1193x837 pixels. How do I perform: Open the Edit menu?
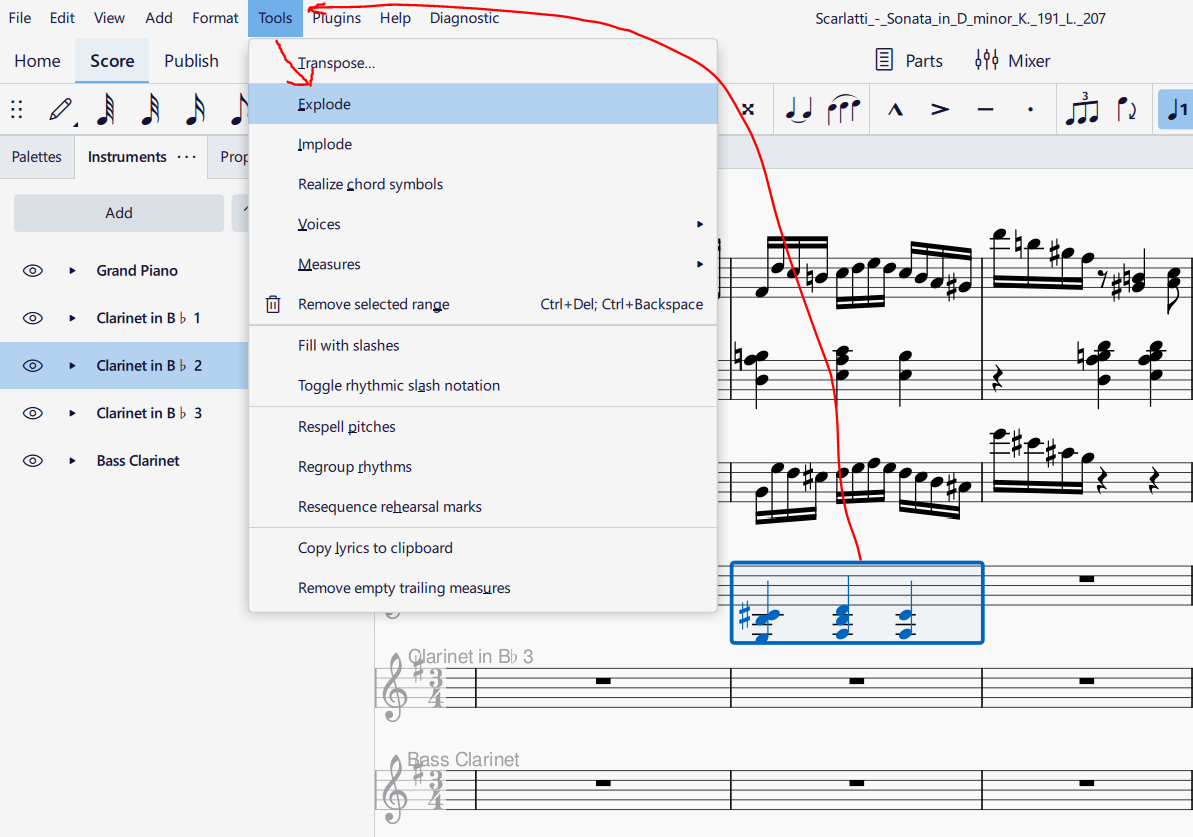tap(62, 18)
